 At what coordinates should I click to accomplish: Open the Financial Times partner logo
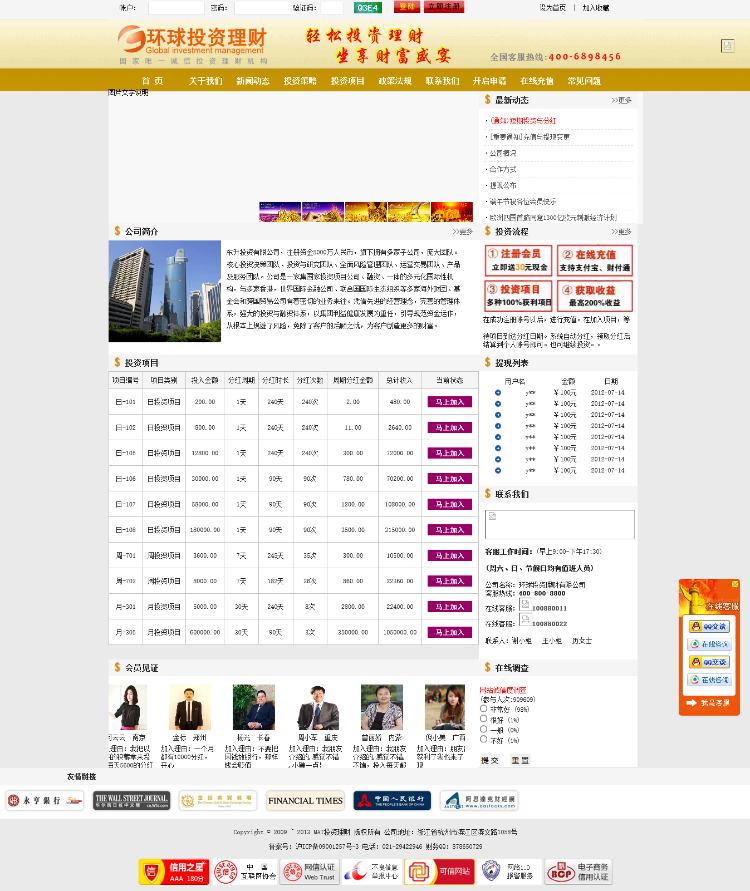coord(305,801)
